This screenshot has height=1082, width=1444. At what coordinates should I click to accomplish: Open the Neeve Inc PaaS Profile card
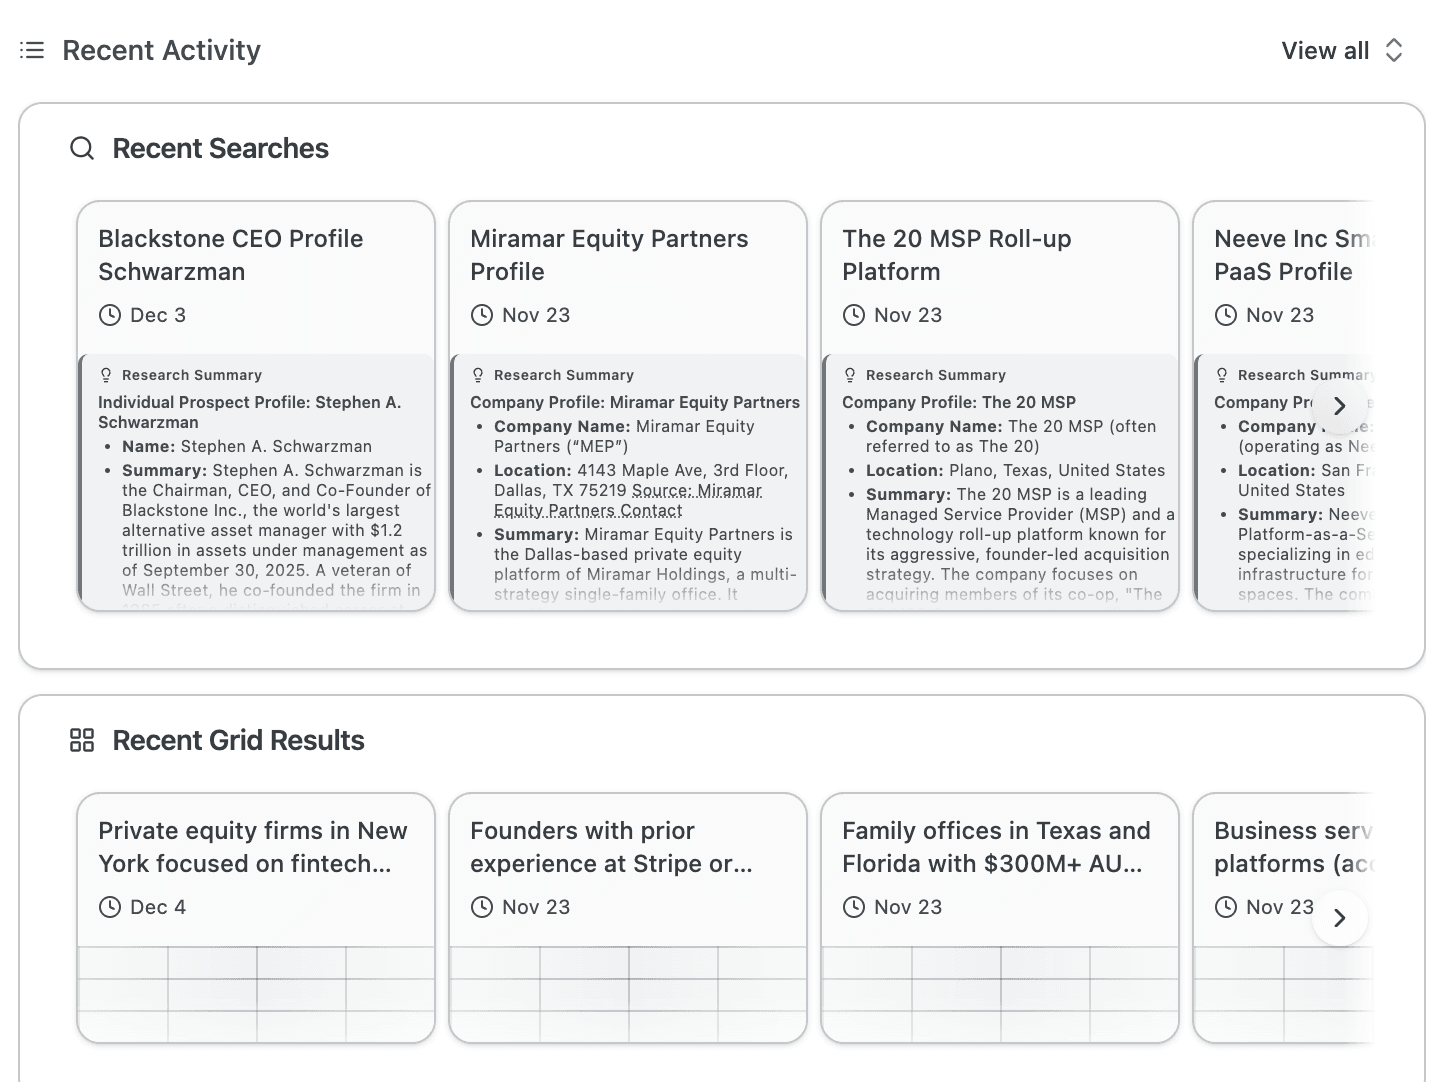pyautogui.click(x=1290, y=255)
